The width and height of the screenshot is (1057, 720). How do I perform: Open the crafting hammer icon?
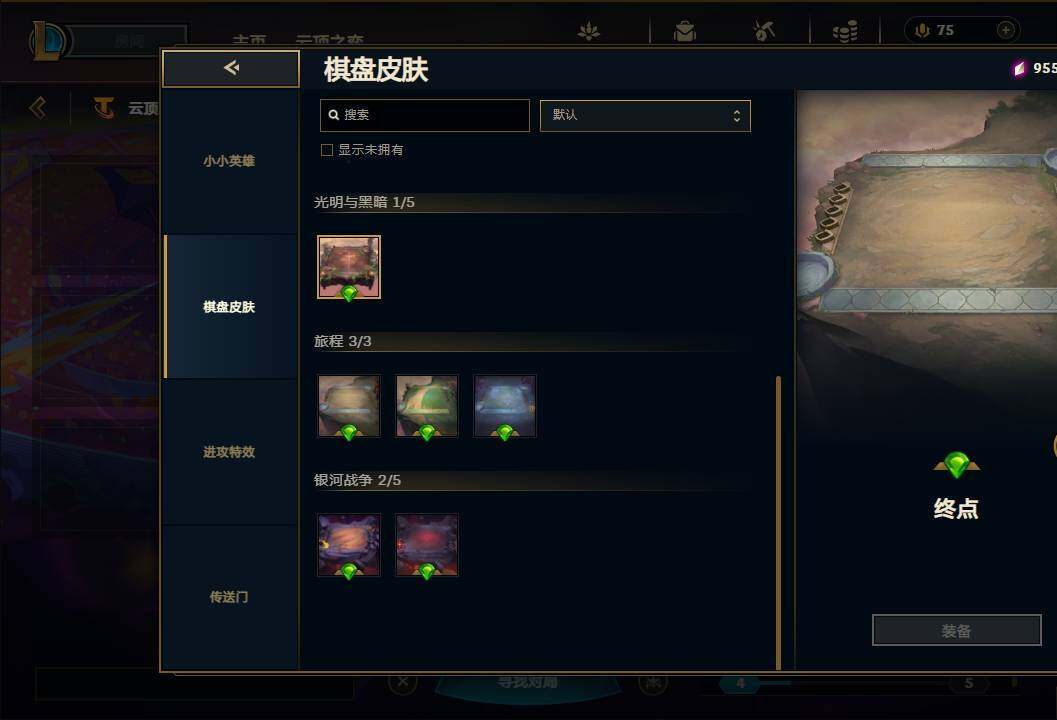(764, 30)
